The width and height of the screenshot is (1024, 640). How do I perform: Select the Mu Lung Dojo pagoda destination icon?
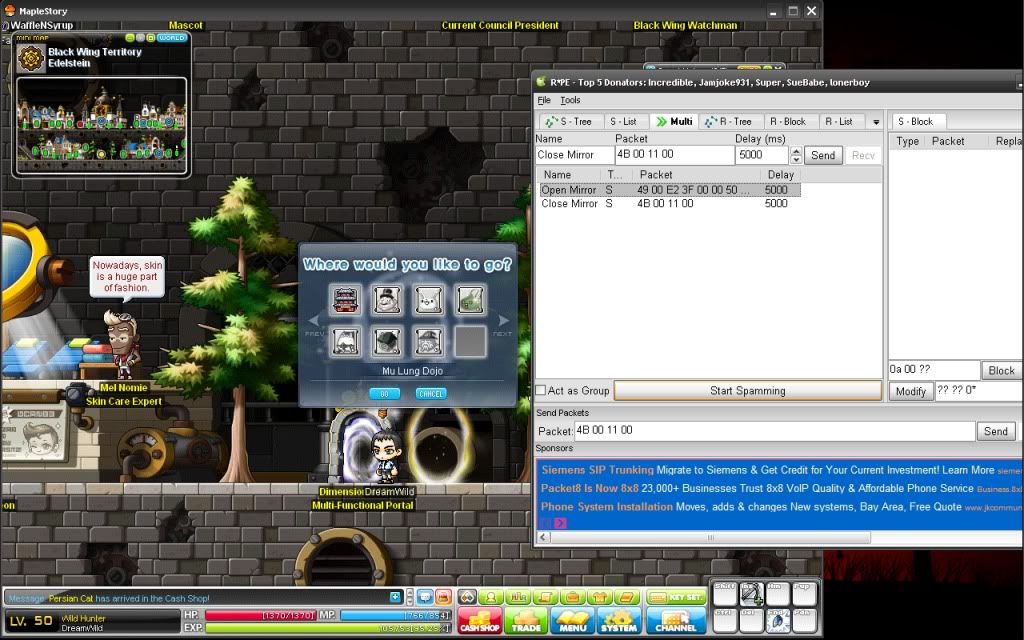[x=345, y=300]
